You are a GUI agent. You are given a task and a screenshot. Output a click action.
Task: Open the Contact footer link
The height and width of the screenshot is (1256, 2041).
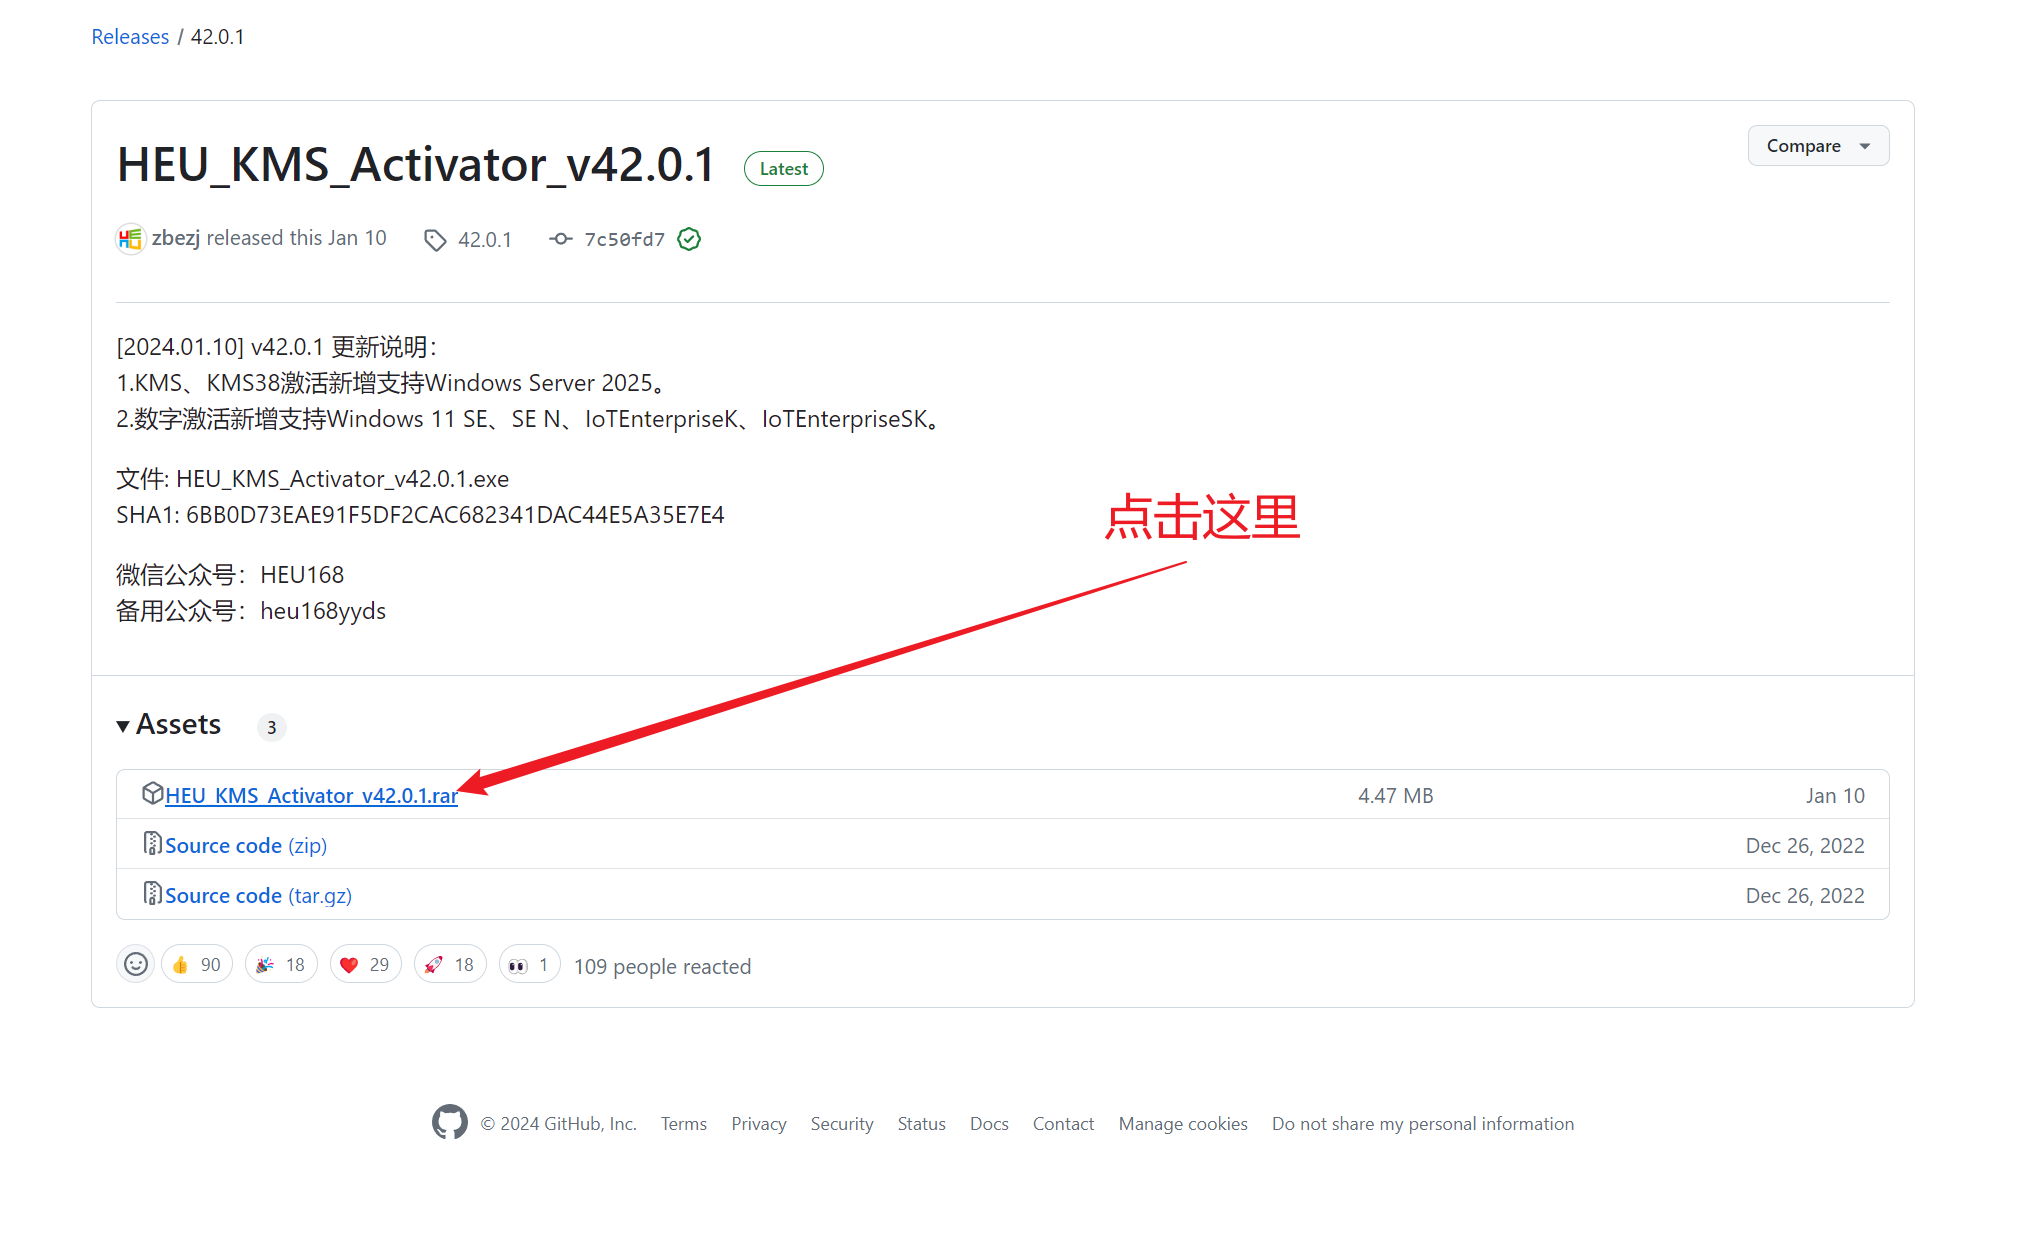pyautogui.click(x=1063, y=1124)
